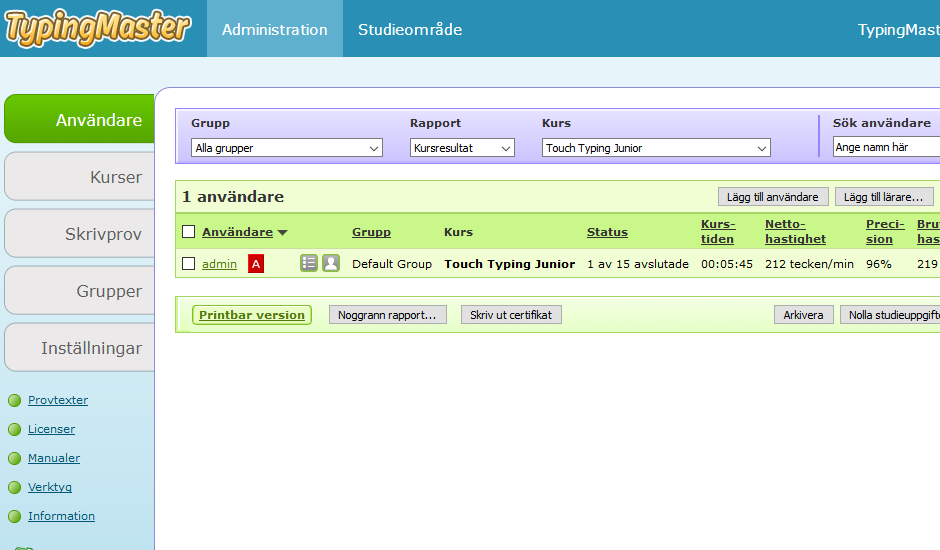This screenshot has height=550, width=940.
Task: Click the Sök användare name input field
Action: (x=887, y=147)
